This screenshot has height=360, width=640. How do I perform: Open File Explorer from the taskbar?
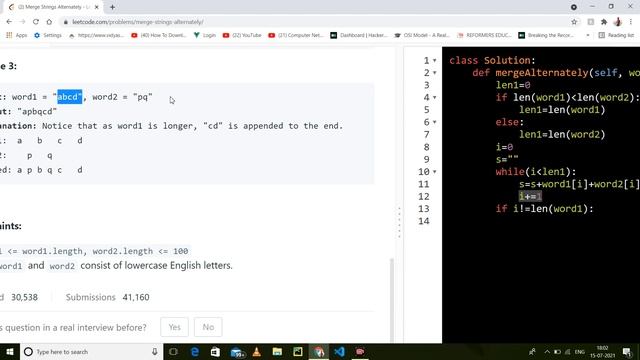click(277, 351)
